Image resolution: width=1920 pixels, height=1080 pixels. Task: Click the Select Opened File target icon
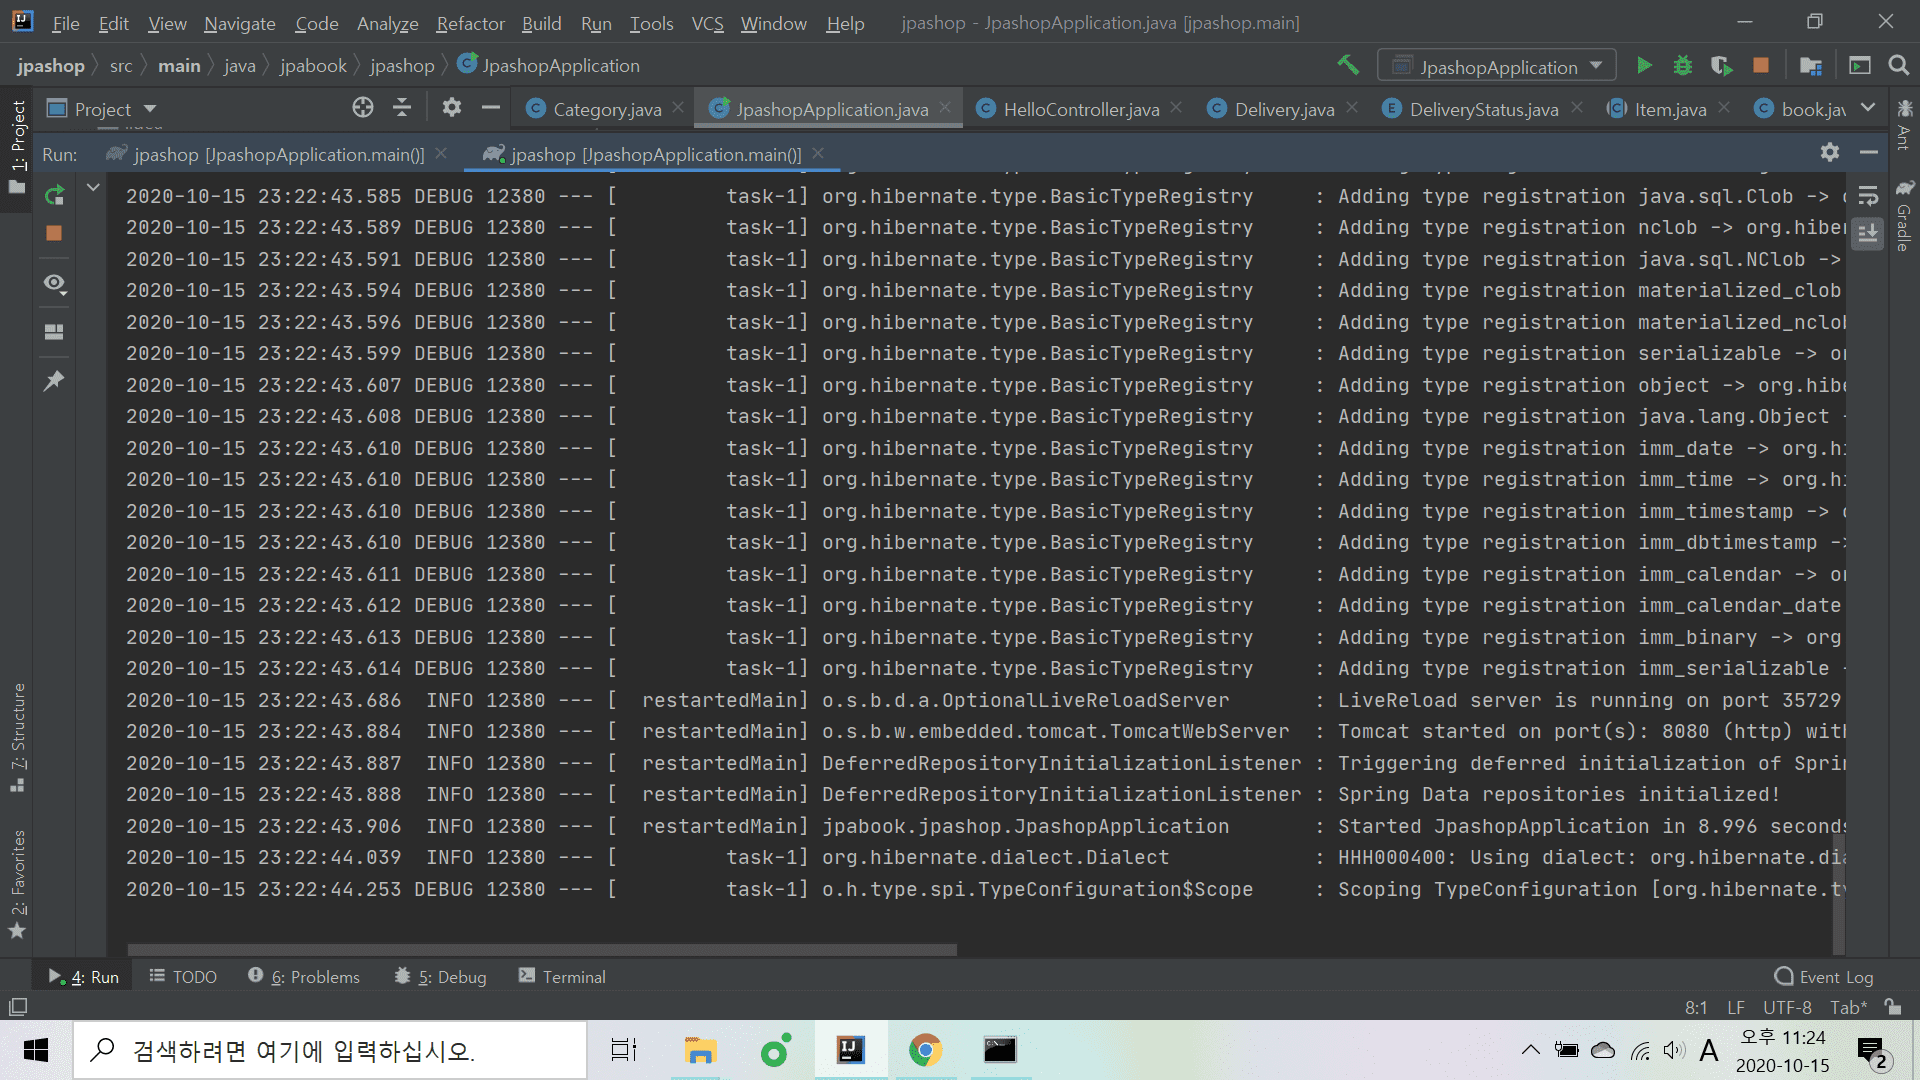click(363, 108)
